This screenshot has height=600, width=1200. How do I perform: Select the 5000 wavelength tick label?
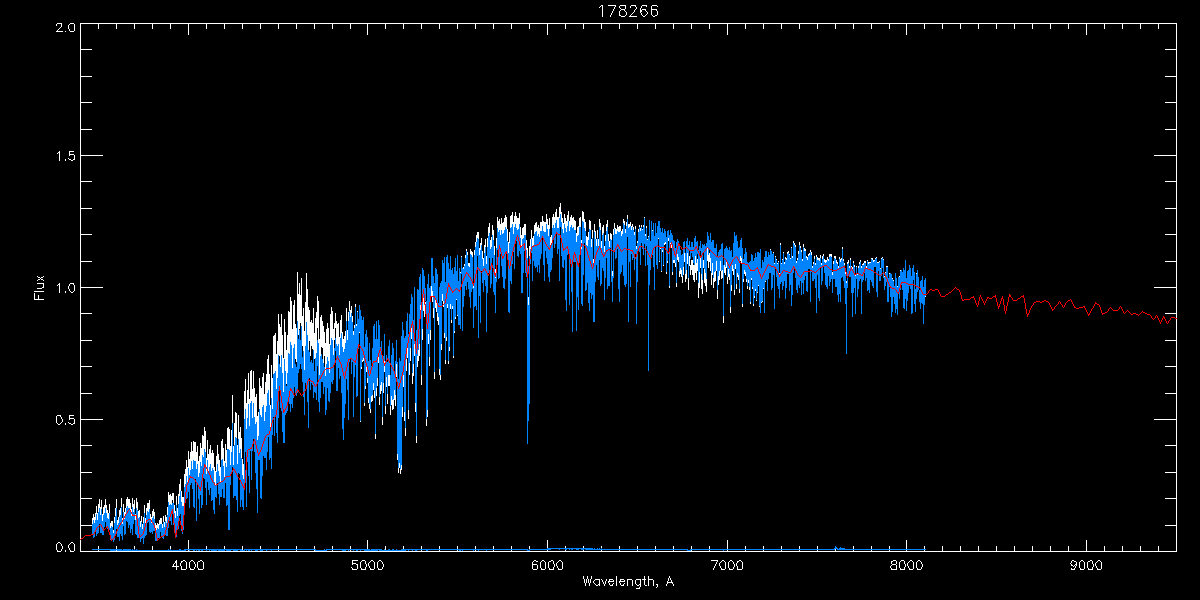pyautogui.click(x=368, y=564)
